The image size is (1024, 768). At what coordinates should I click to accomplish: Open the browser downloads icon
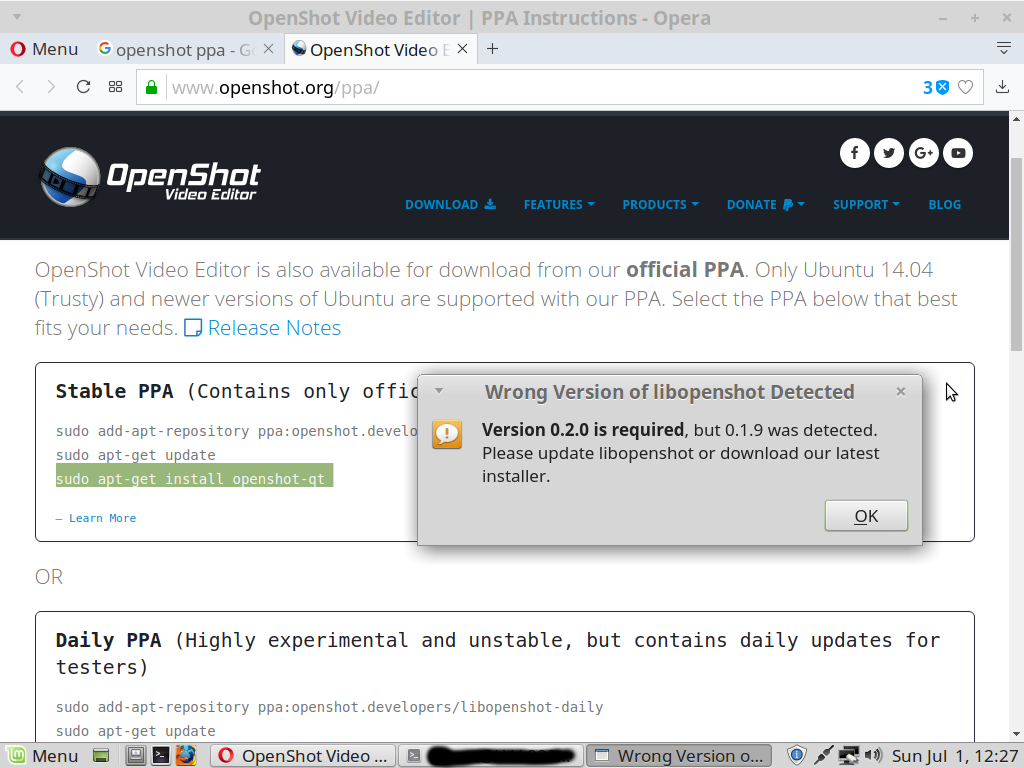1002,87
